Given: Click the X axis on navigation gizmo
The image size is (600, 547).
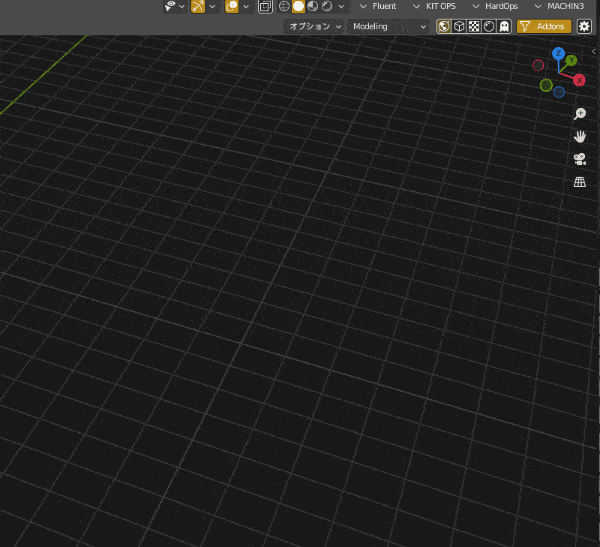Looking at the screenshot, I should click(x=579, y=80).
